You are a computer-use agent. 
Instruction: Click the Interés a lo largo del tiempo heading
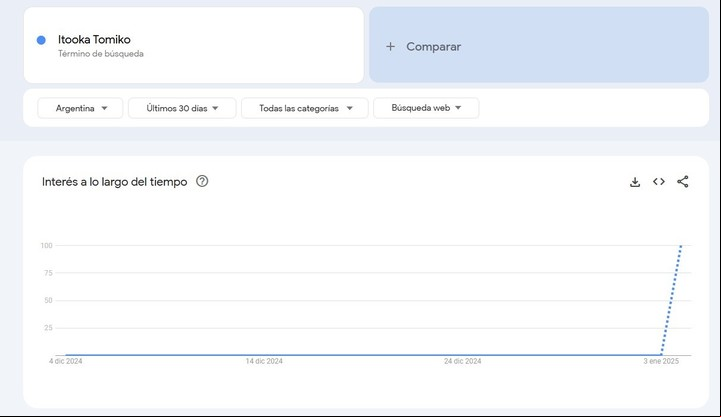click(114, 182)
